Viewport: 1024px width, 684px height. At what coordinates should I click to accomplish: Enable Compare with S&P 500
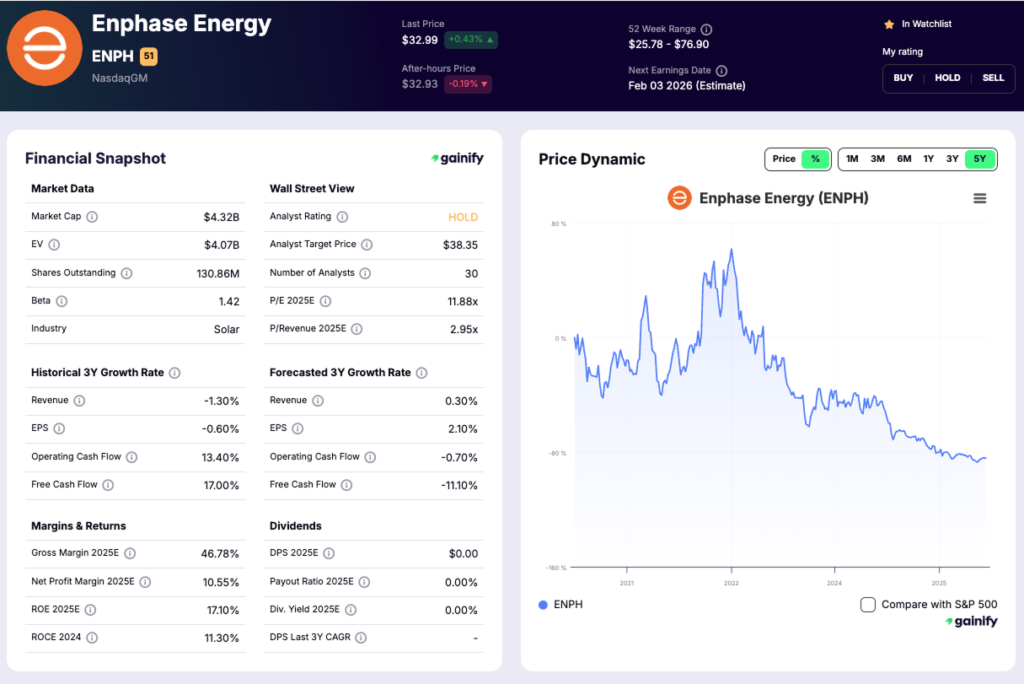click(x=867, y=604)
